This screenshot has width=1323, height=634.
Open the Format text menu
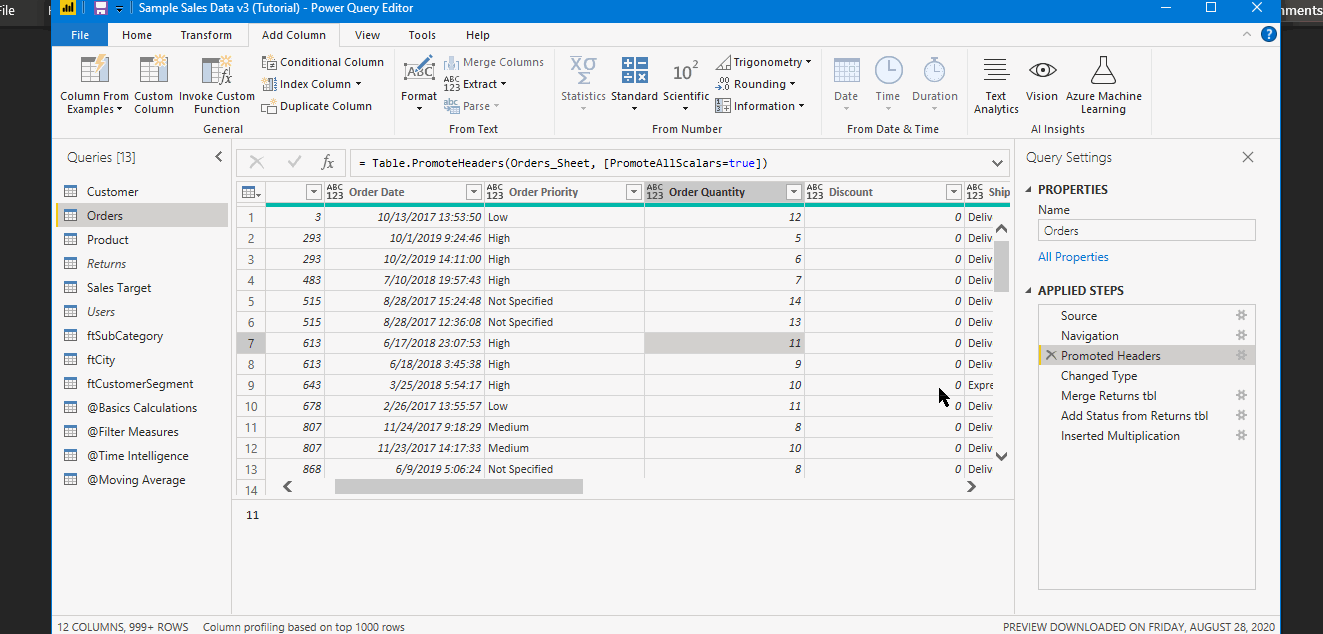(x=419, y=85)
